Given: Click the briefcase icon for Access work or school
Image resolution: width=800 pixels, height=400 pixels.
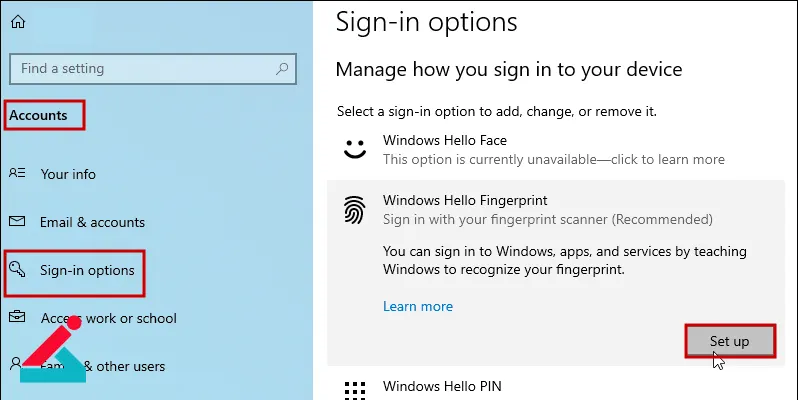Looking at the screenshot, I should click(17, 317).
